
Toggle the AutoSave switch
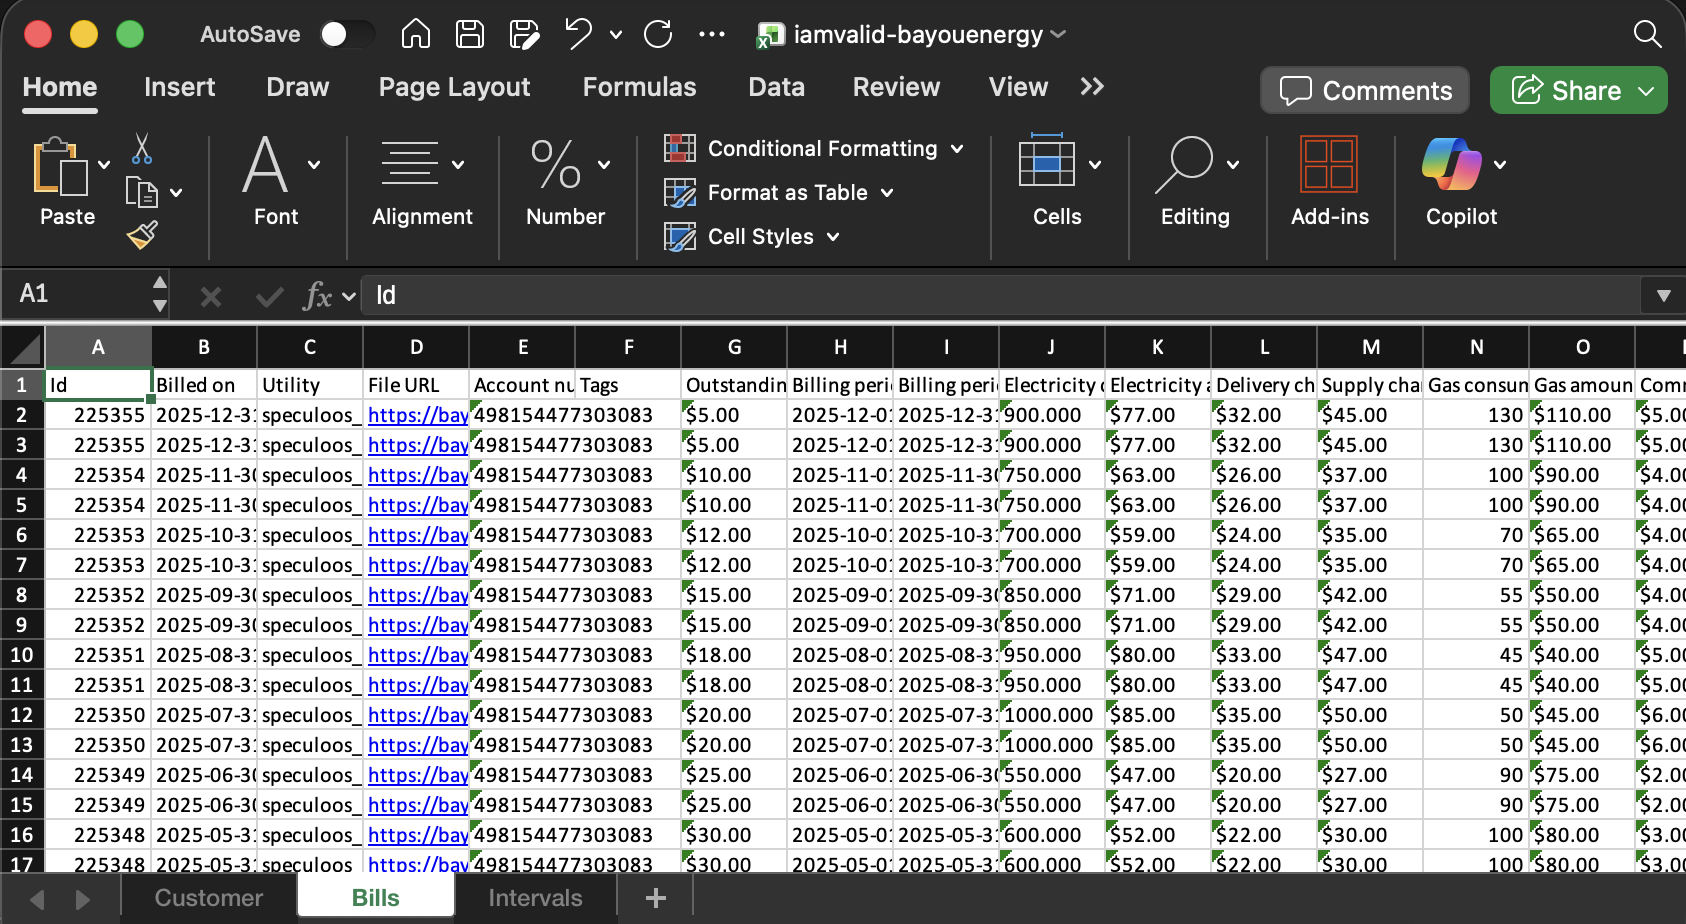(346, 34)
